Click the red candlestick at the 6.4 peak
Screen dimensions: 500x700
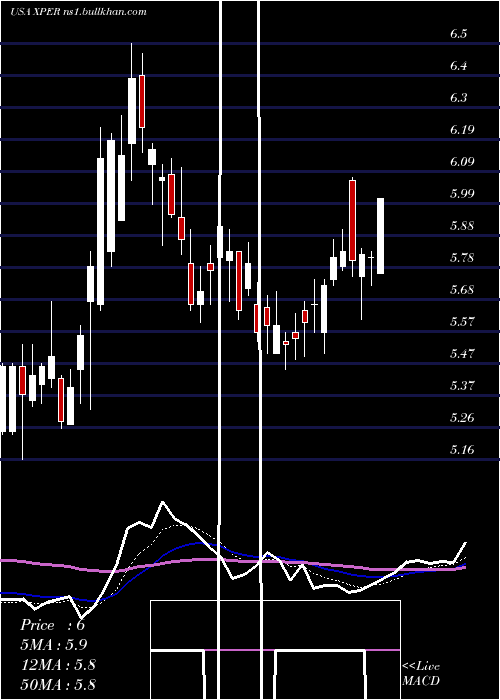tap(142, 101)
